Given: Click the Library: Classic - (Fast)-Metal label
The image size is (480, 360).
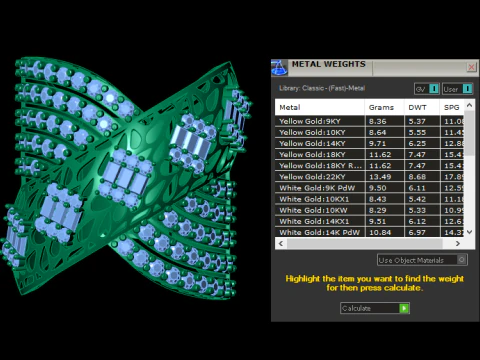Looking at the screenshot, I should point(322,88).
